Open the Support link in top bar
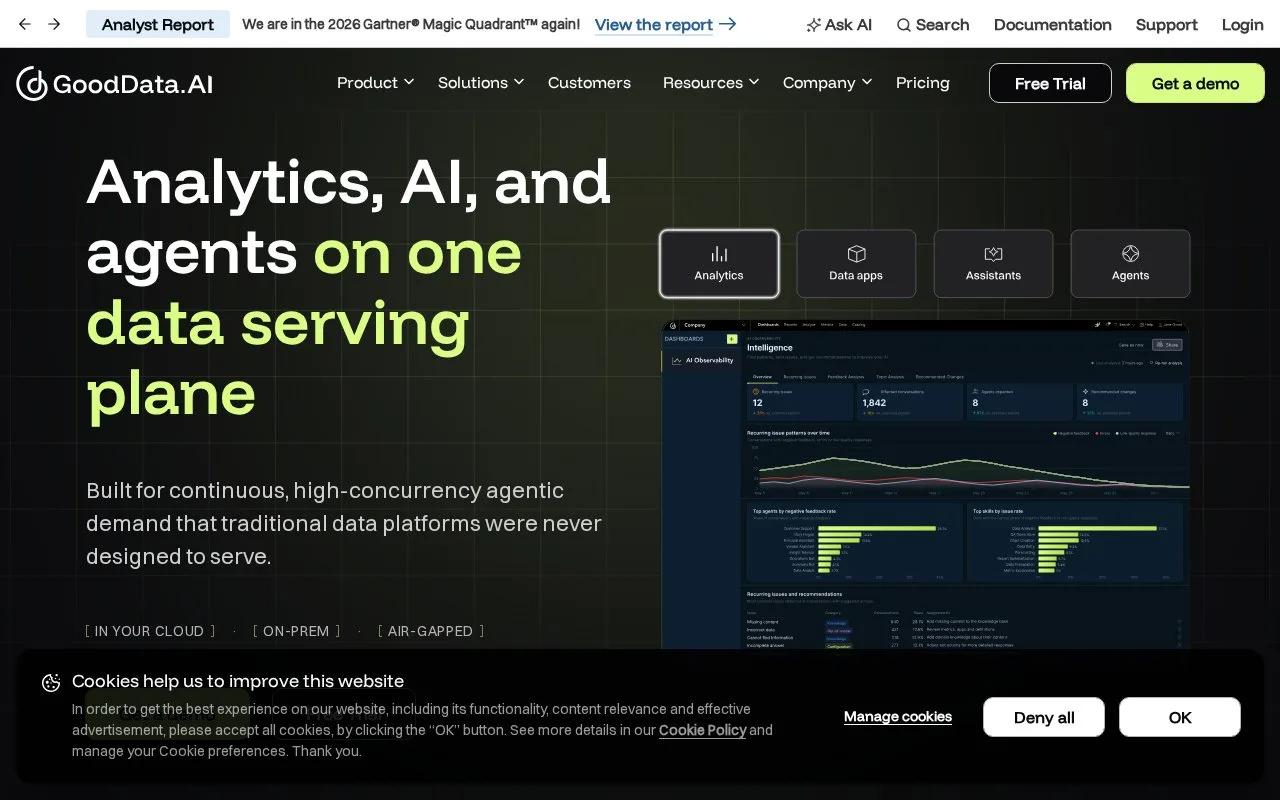 click(1167, 24)
